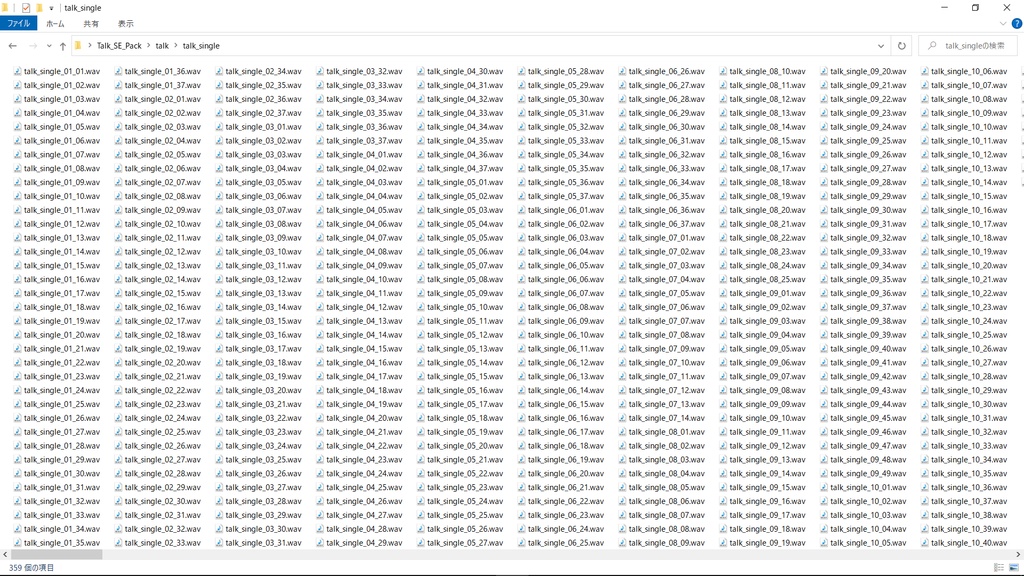Screen dimensions: 1024x576
Task: Open the ファイル menu tab
Action: [x=18, y=24]
